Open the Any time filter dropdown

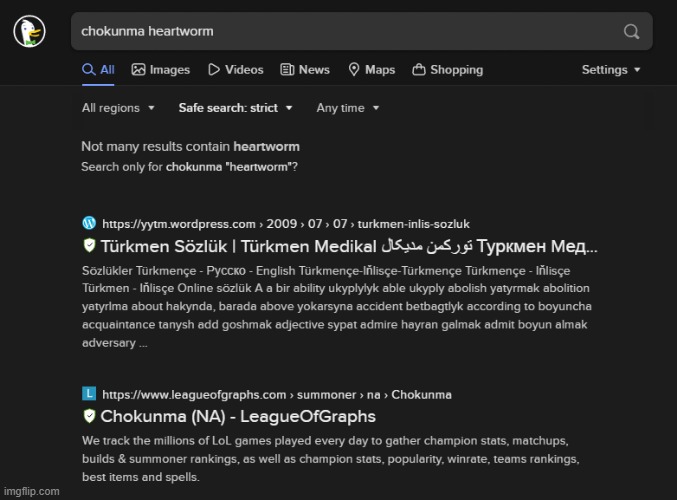[346, 108]
